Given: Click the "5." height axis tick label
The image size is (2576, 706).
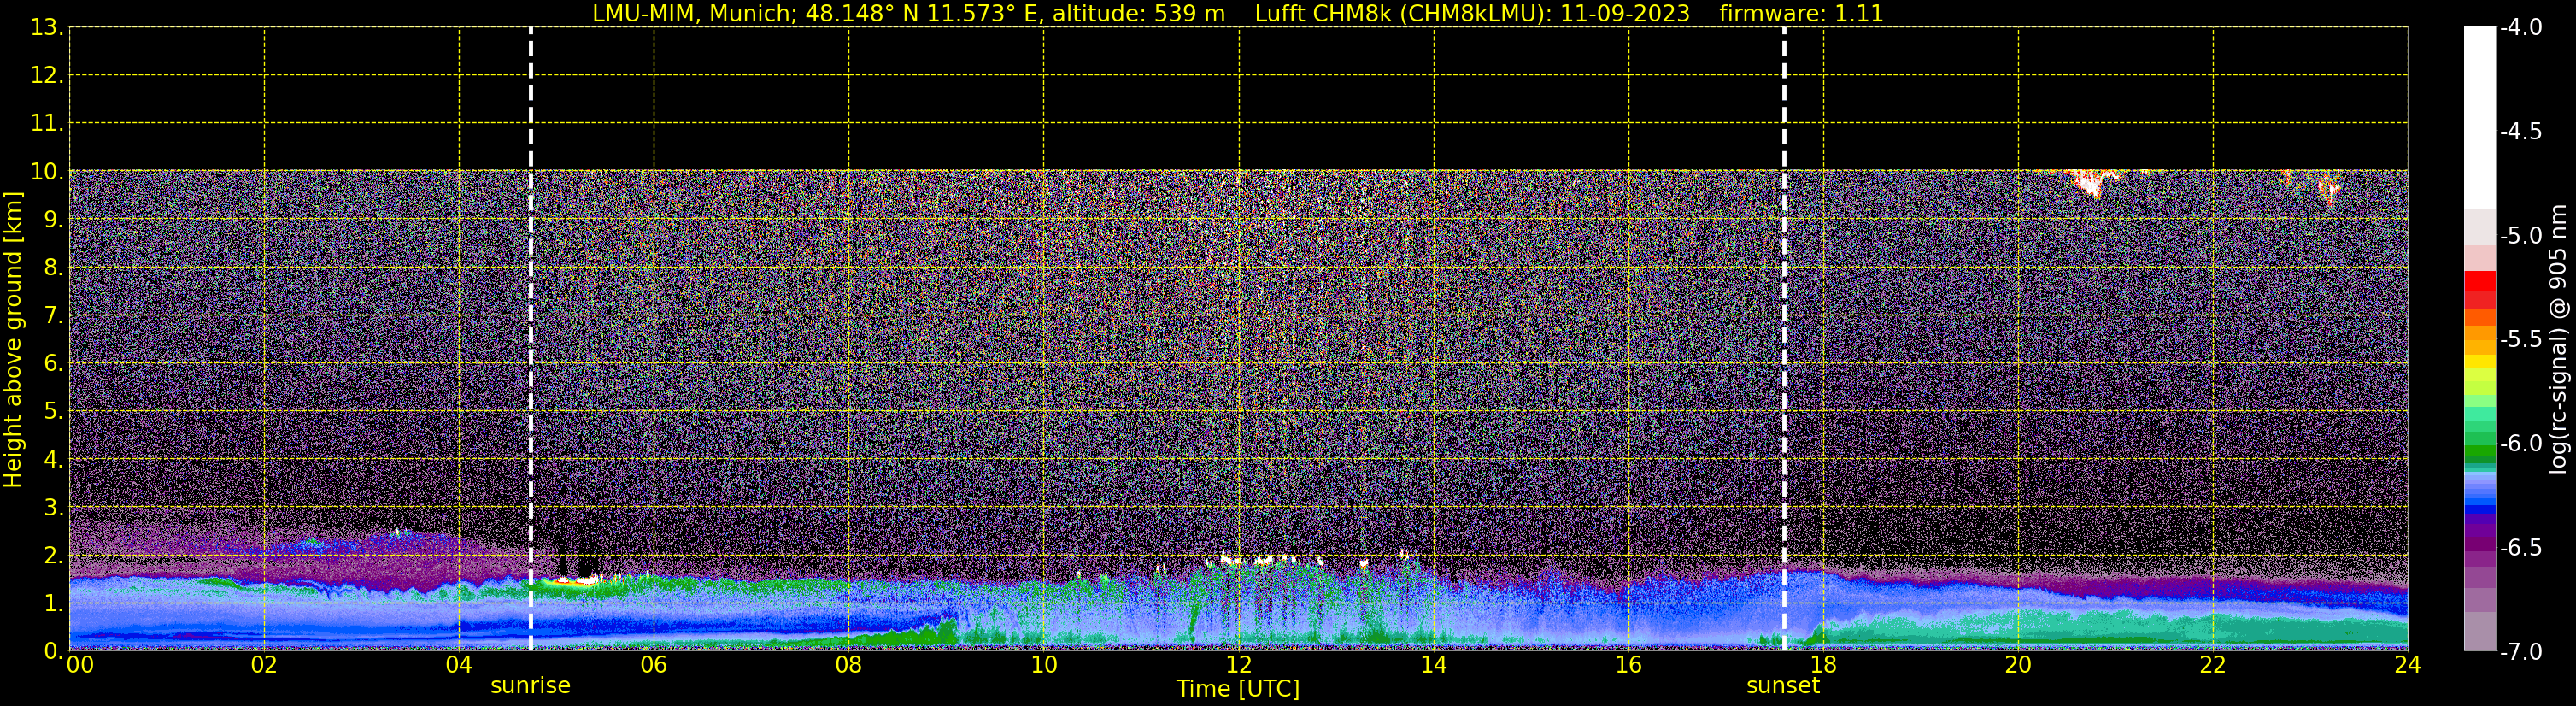Looking at the screenshot, I should 53,412.
